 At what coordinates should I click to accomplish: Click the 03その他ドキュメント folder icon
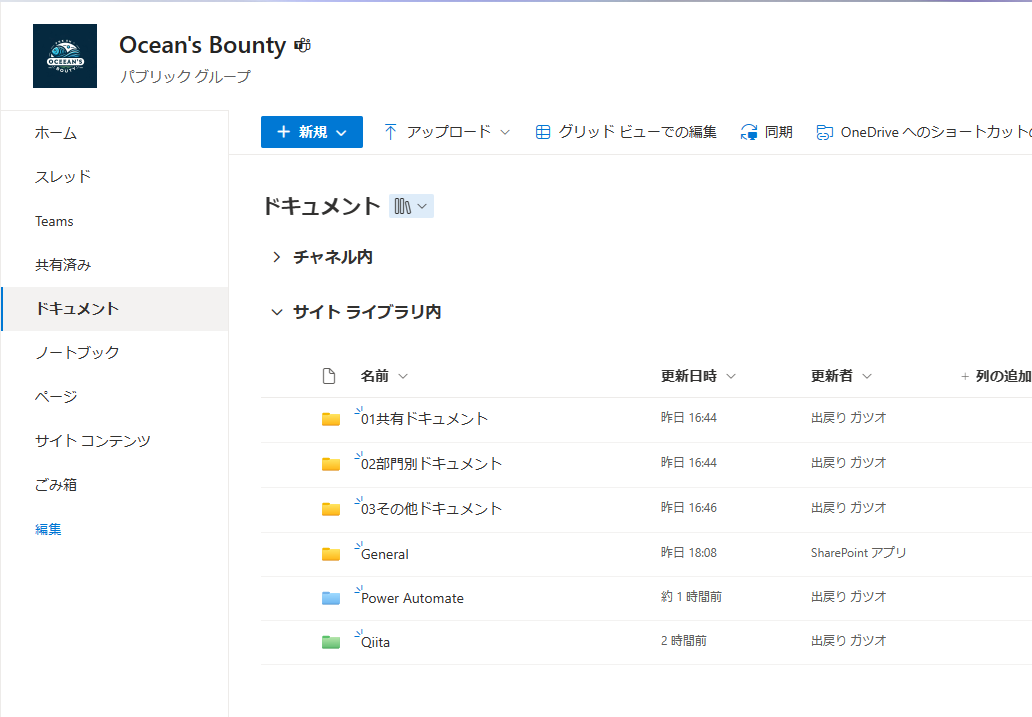click(x=331, y=508)
